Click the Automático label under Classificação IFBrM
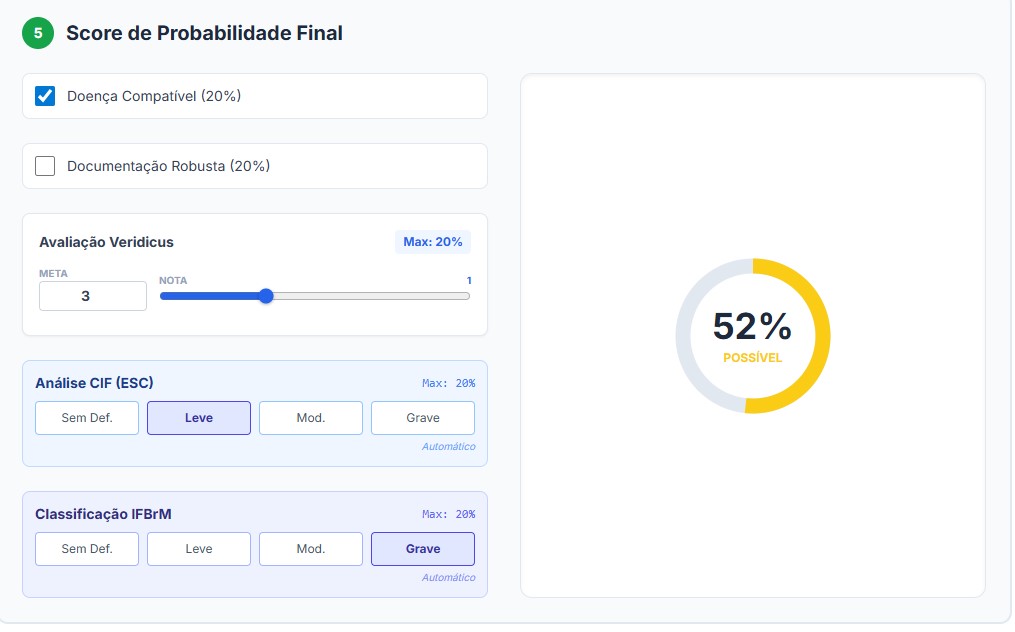The height and width of the screenshot is (632, 1015). tap(449, 578)
